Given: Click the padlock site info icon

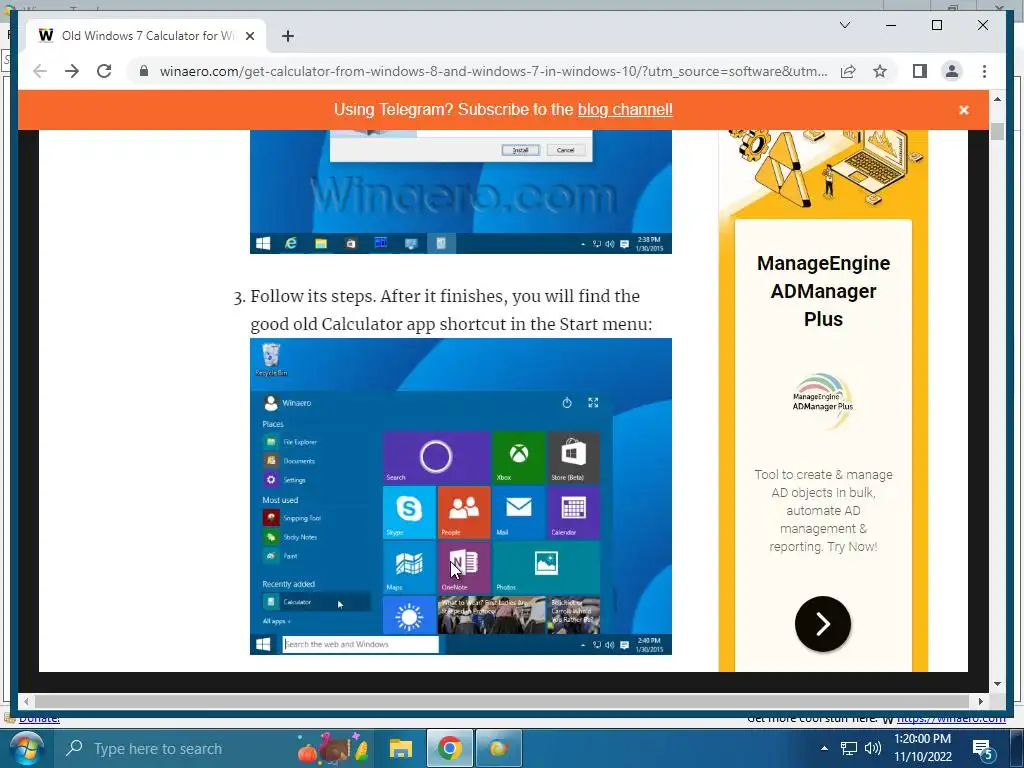Looking at the screenshot, I should pyautogui.click(x=144, y=71).
